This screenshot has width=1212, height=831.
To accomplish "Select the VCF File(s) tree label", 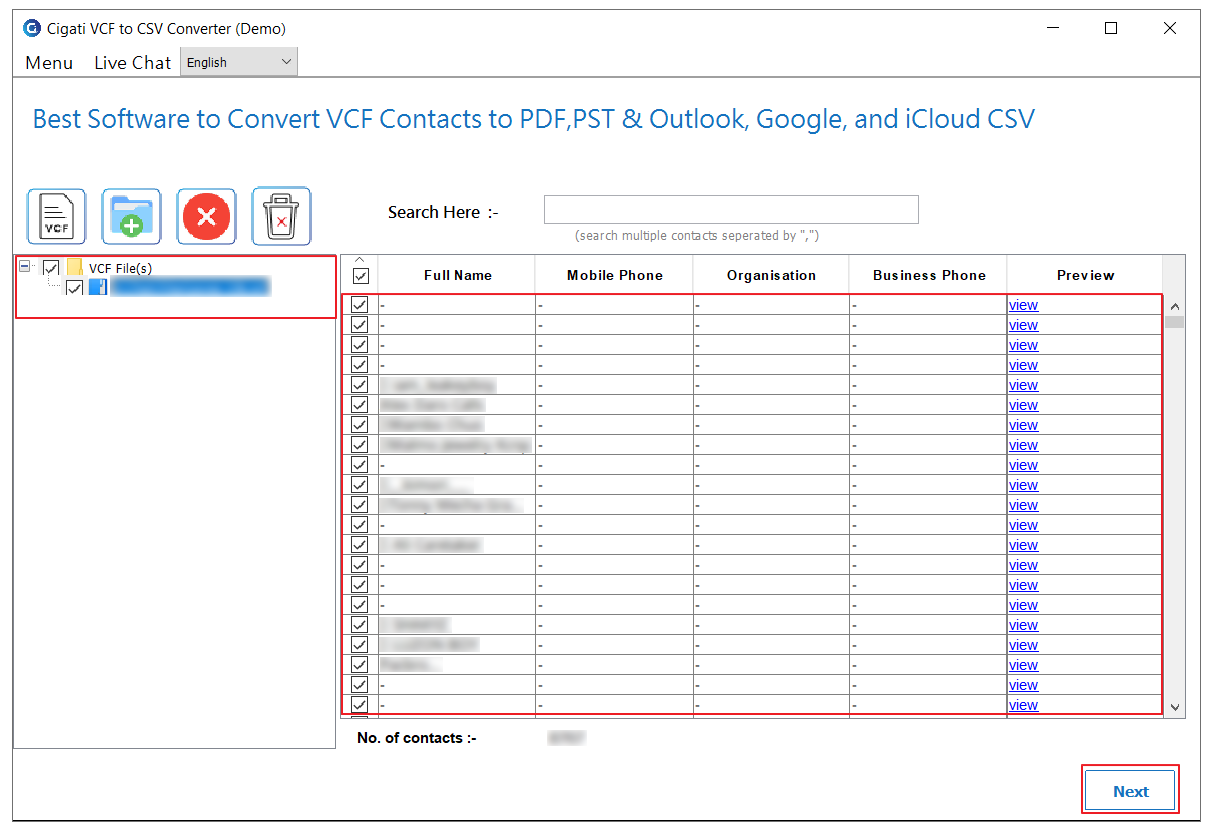I will coord(120,268).
